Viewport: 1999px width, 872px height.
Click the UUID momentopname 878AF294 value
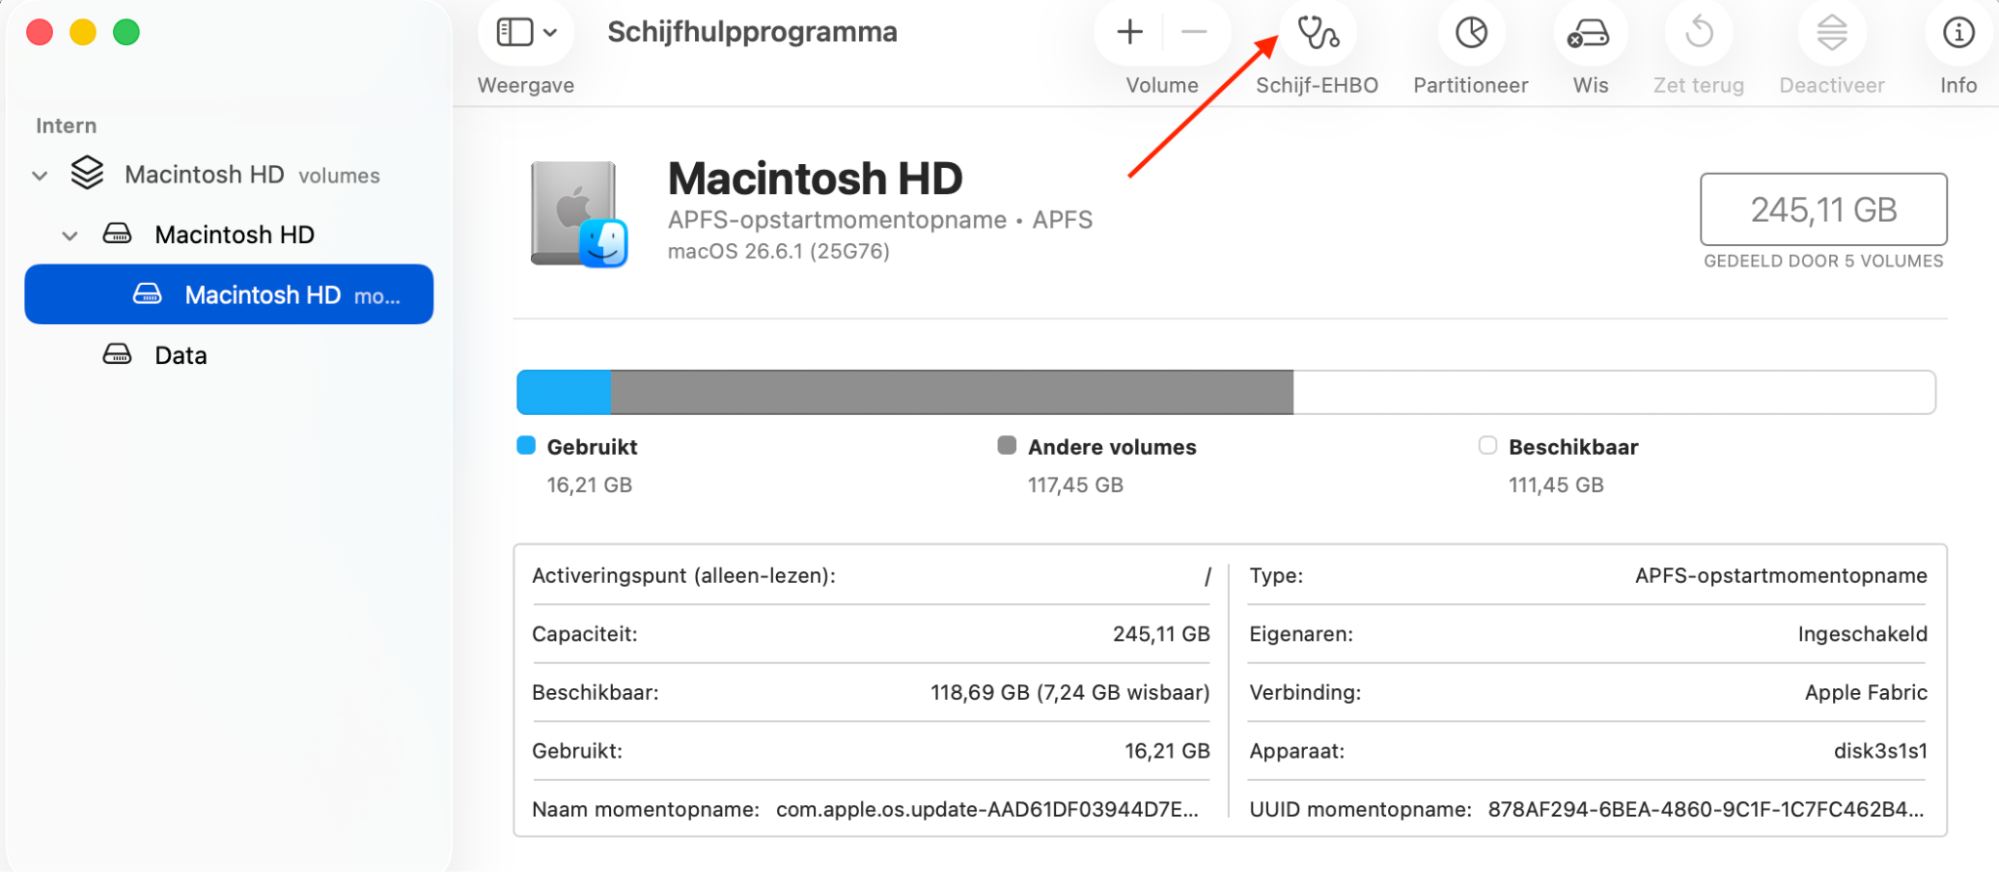click(x=1706, y=809)
